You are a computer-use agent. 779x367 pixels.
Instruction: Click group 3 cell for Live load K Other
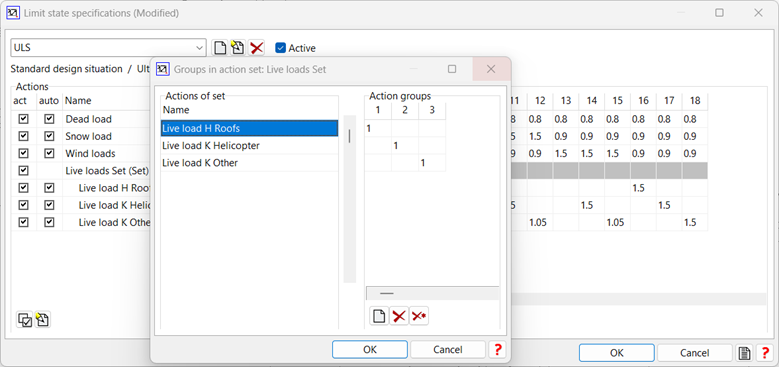pyautogui.click(x=432, y=163)
